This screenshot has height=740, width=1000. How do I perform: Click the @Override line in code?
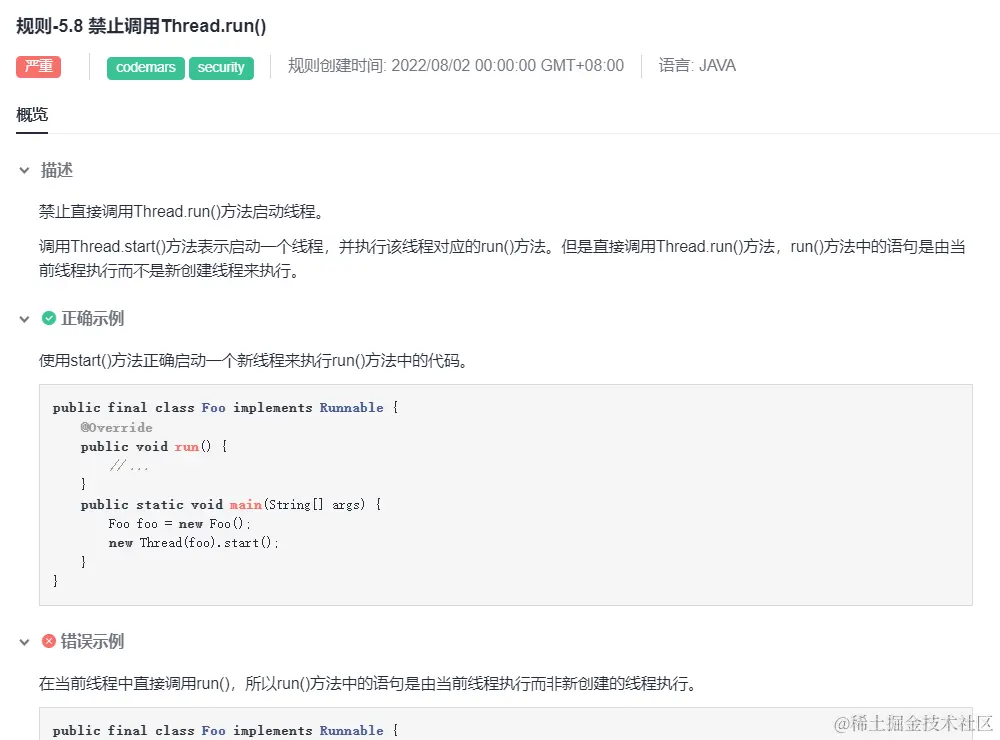point(117,427)
